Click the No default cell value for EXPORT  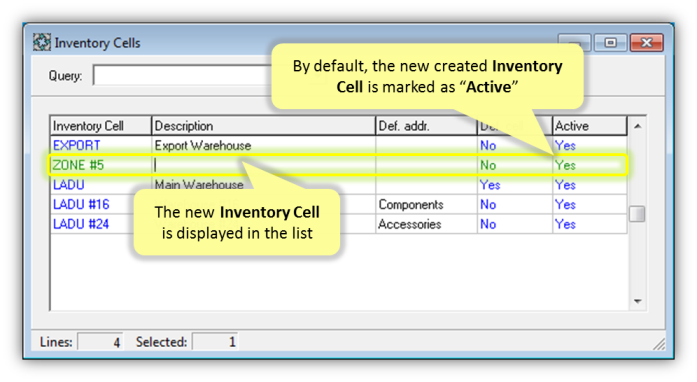coord(488,145)
